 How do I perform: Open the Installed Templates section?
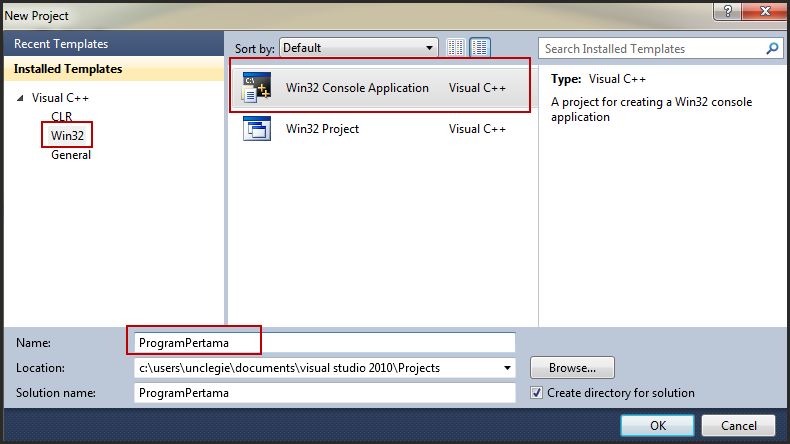click(113, 69)
